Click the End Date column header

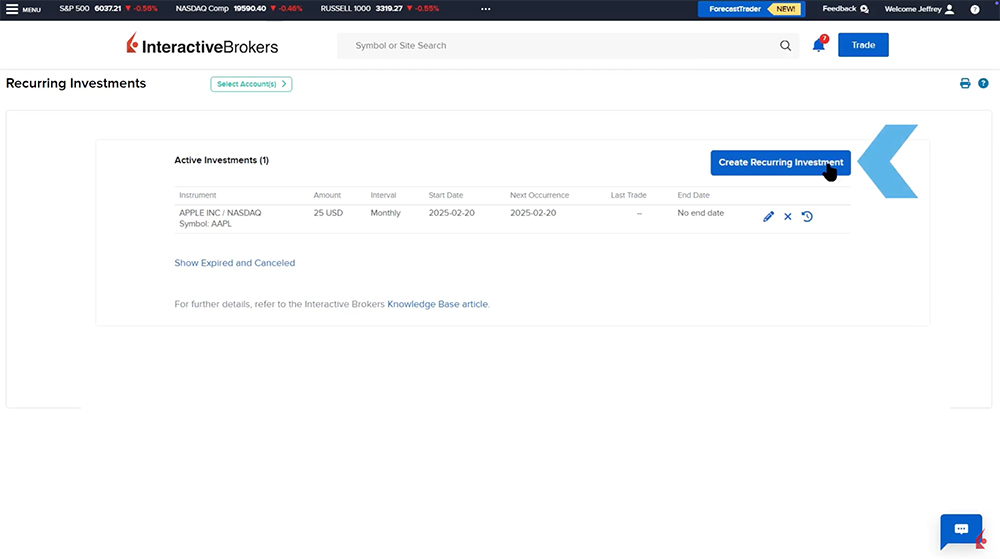(x=693, y=195)
